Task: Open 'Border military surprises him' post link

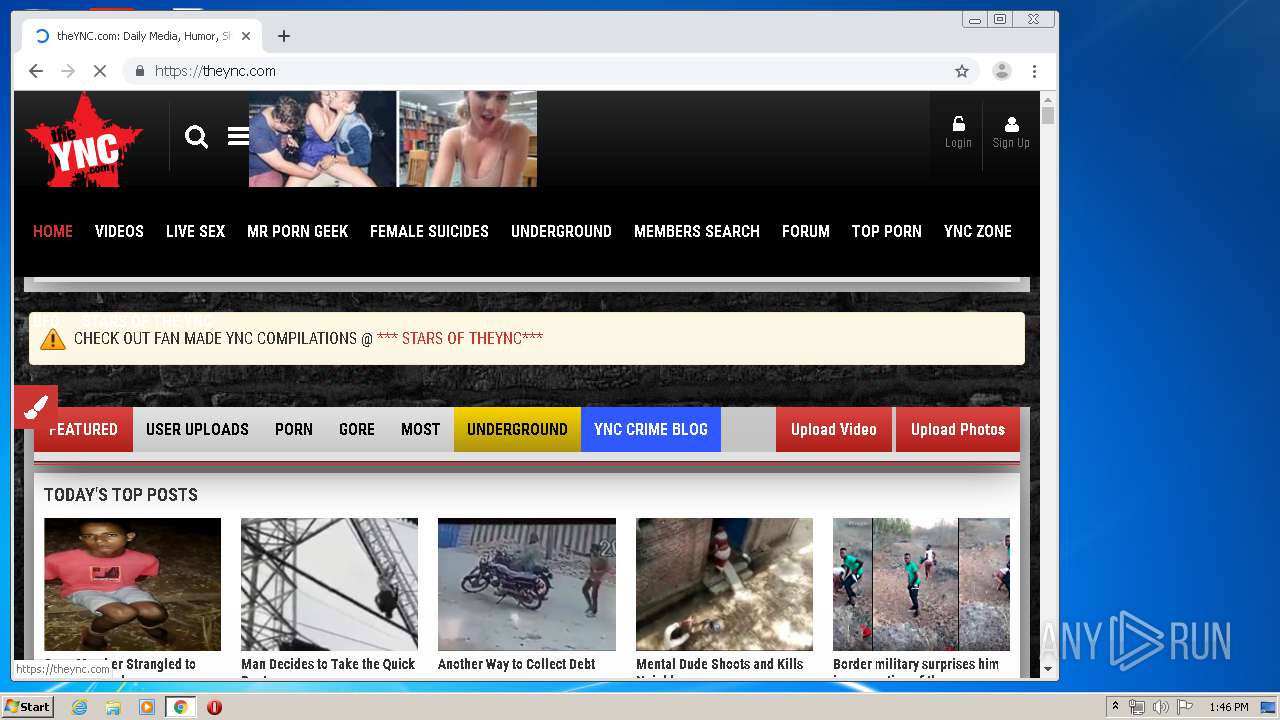Action: (x=916, y=664)
